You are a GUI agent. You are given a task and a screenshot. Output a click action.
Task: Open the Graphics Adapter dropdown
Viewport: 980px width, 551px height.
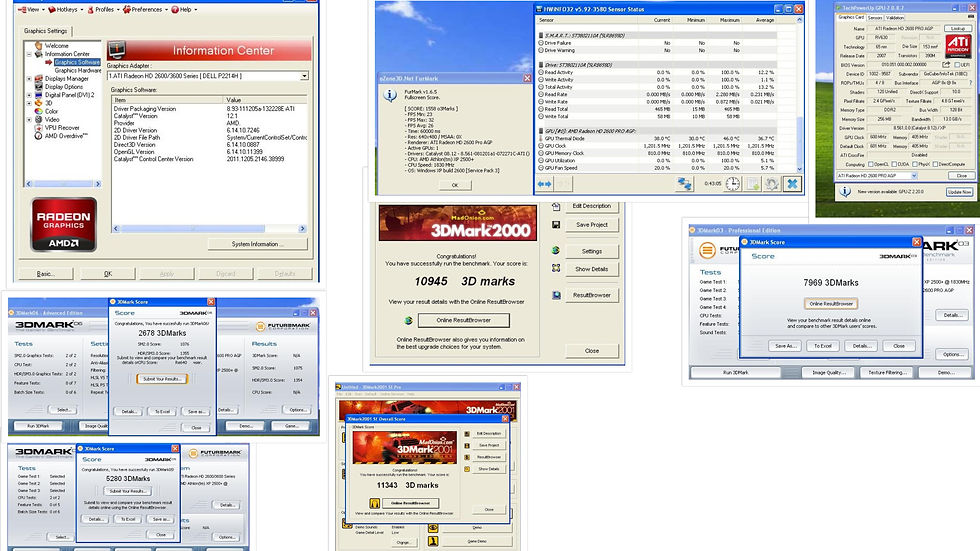point(304,76)
